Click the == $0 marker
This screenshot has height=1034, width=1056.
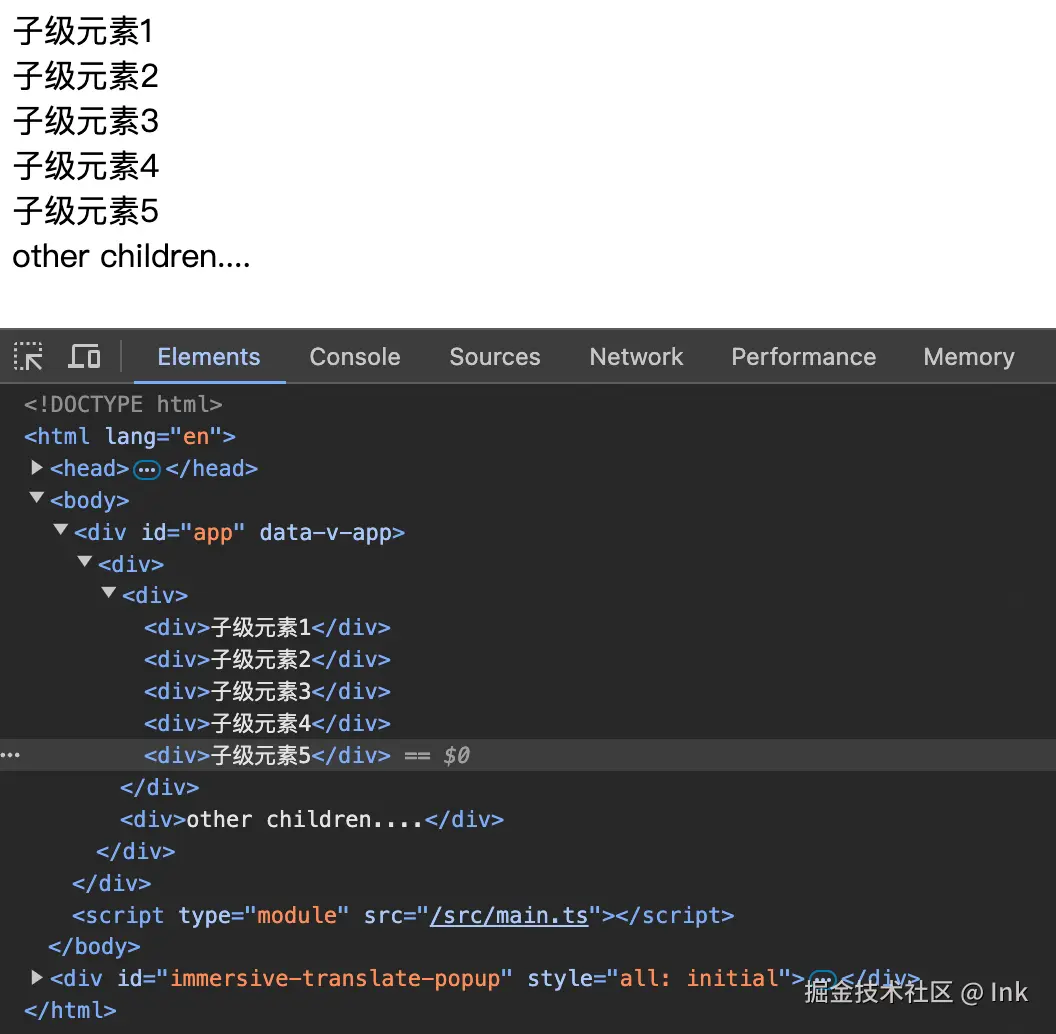(x=437, y=755)
